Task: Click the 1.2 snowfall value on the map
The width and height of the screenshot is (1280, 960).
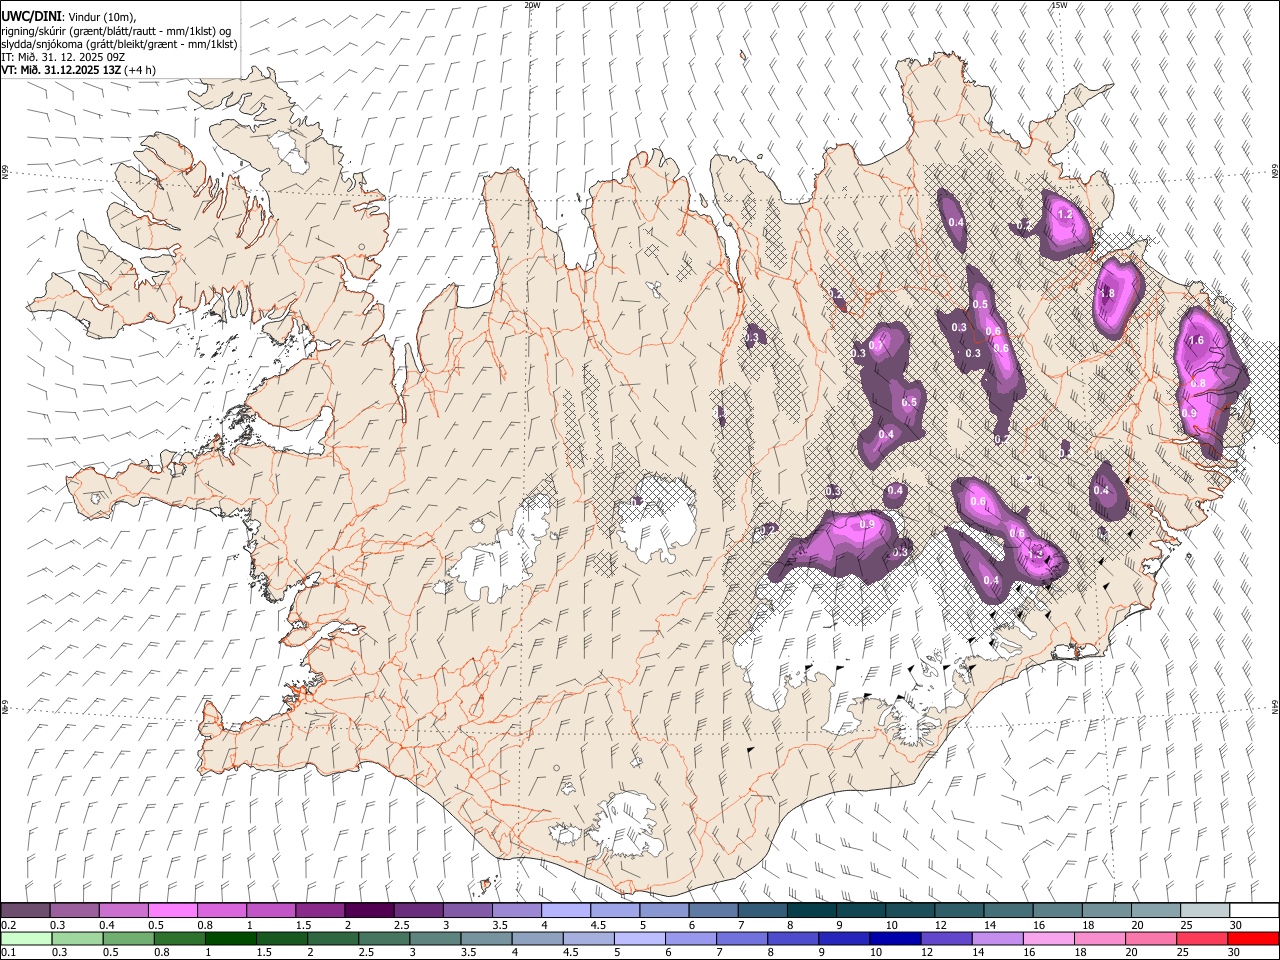Action: click(x=1065, y=214)
